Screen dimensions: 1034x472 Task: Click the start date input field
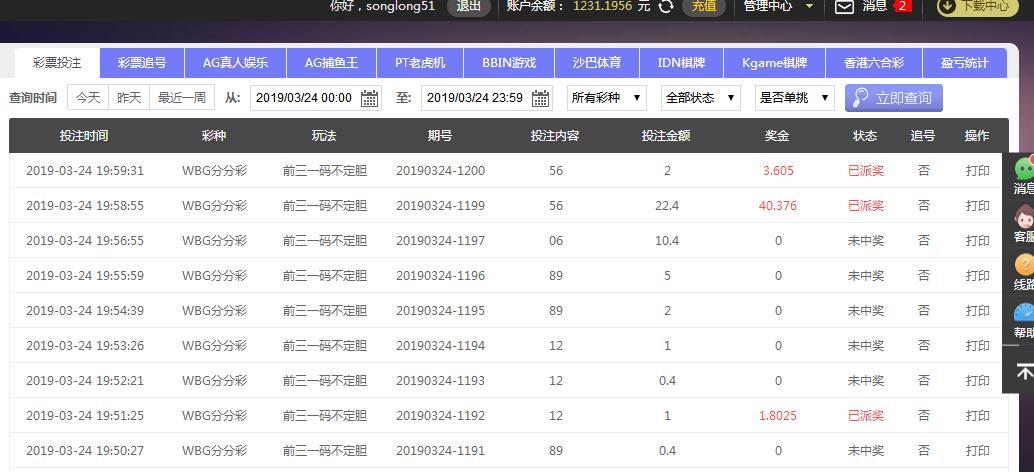303,98
